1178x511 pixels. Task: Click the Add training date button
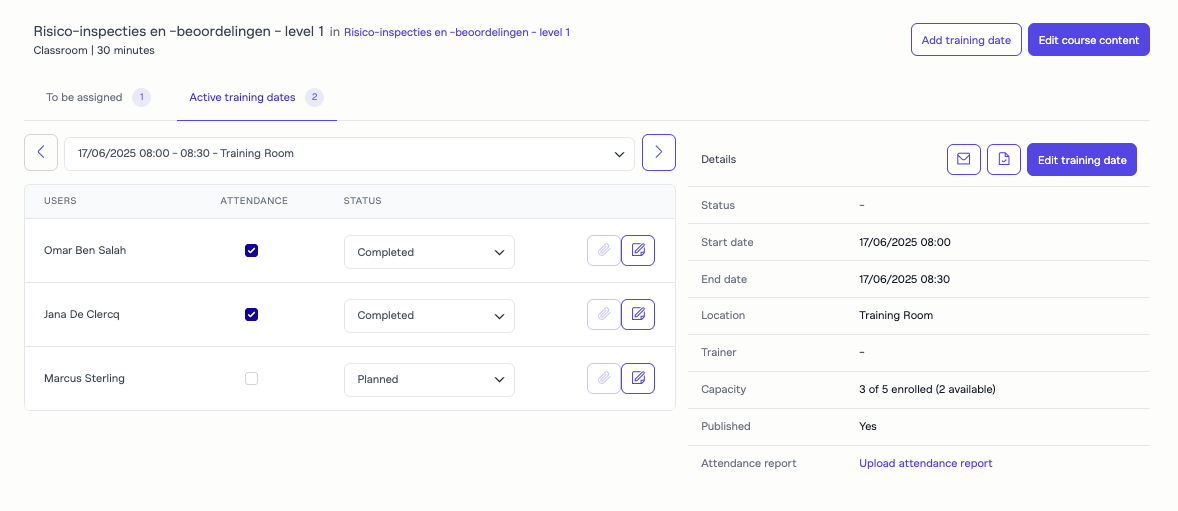pos(965,40)
